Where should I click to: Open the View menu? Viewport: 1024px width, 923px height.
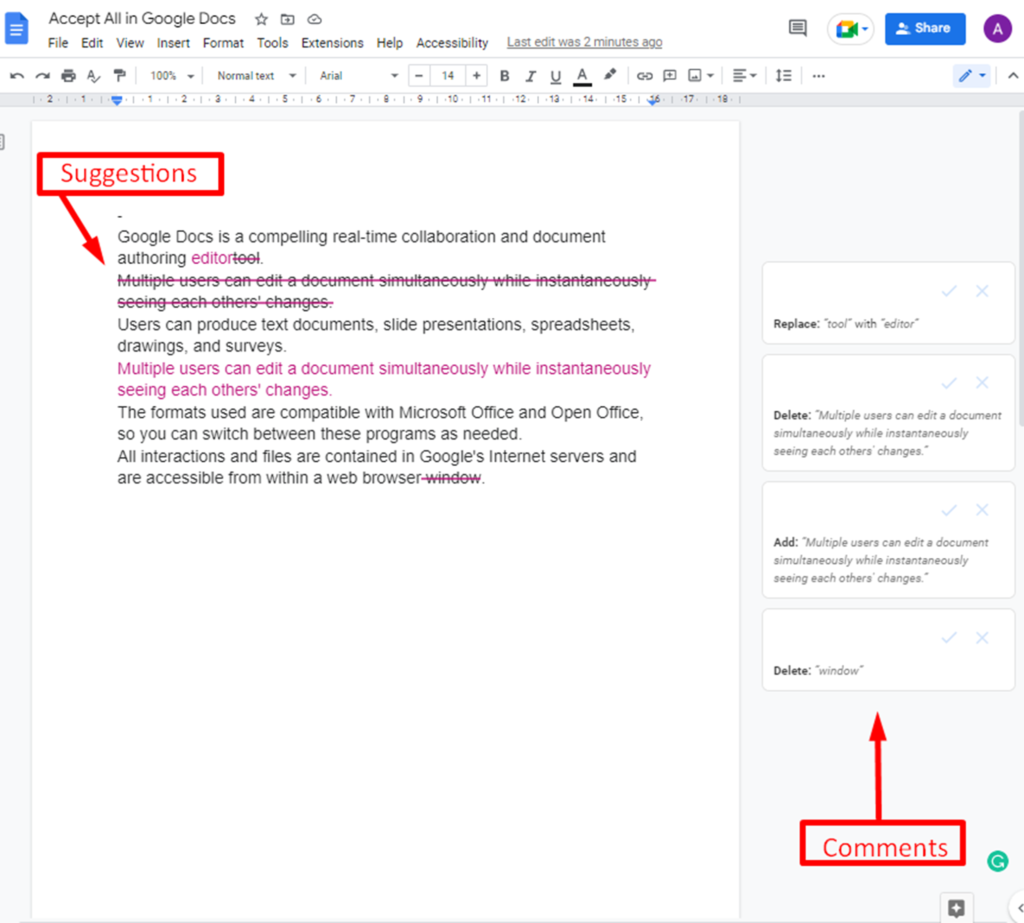[x=130, y=43]
